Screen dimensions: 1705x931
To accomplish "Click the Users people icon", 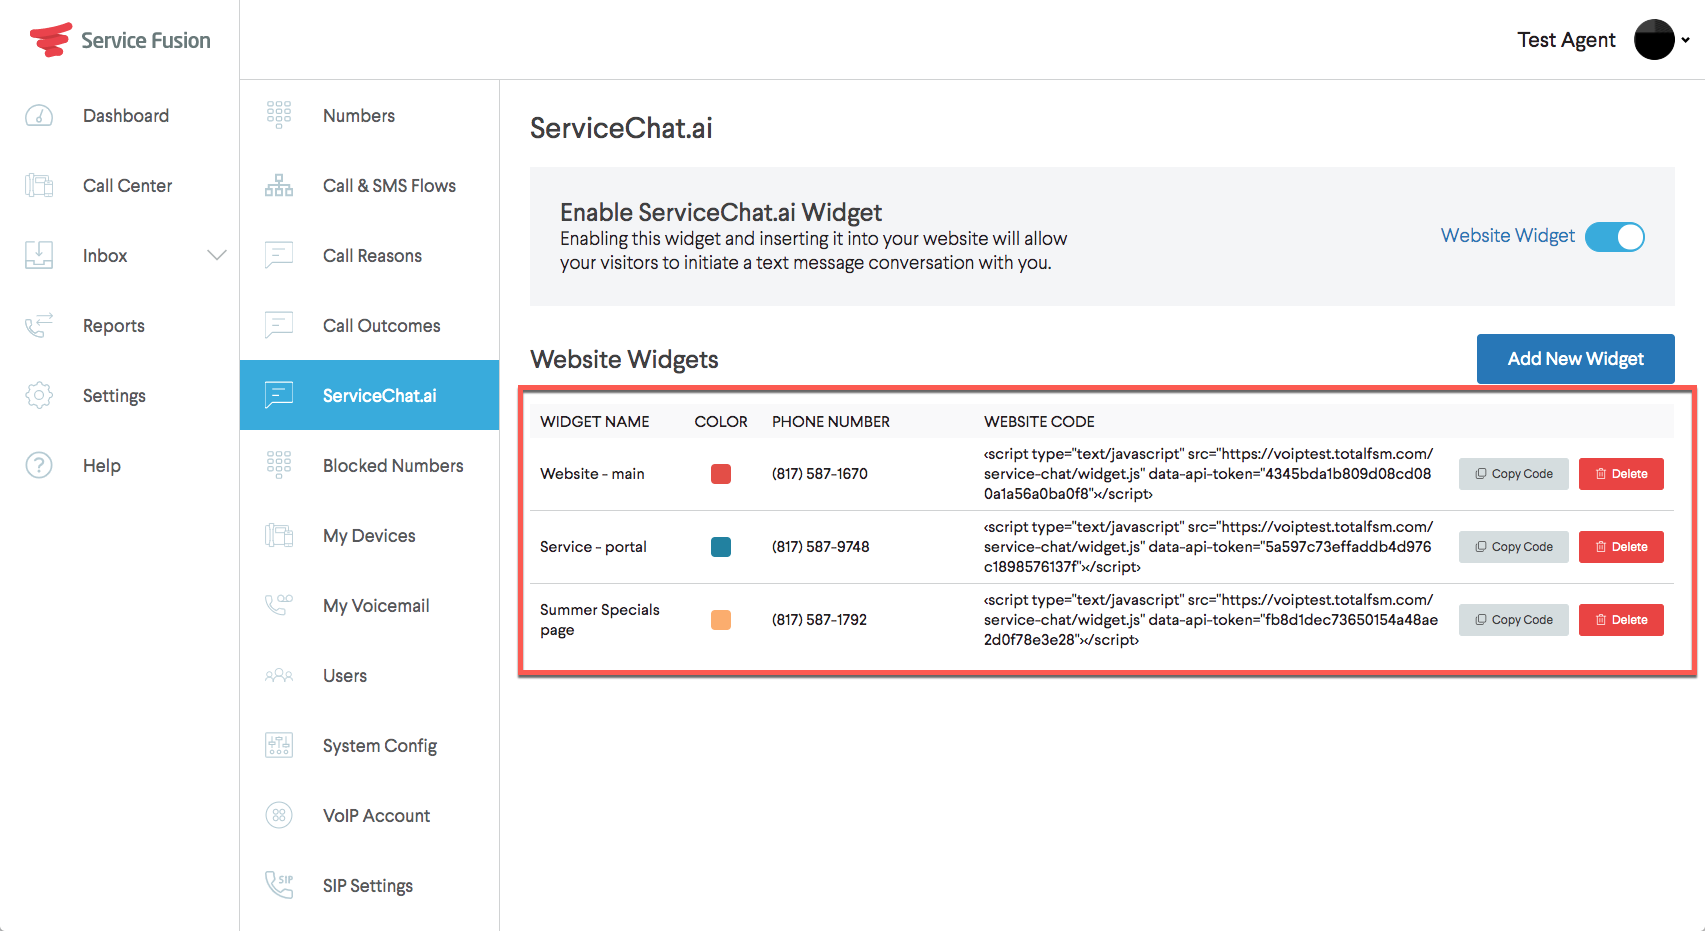I will click(x=279, y=676).
